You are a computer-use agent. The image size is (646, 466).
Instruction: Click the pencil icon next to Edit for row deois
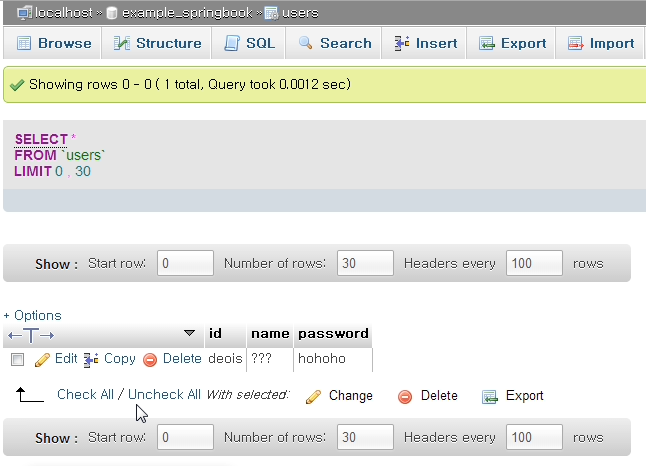42,359
